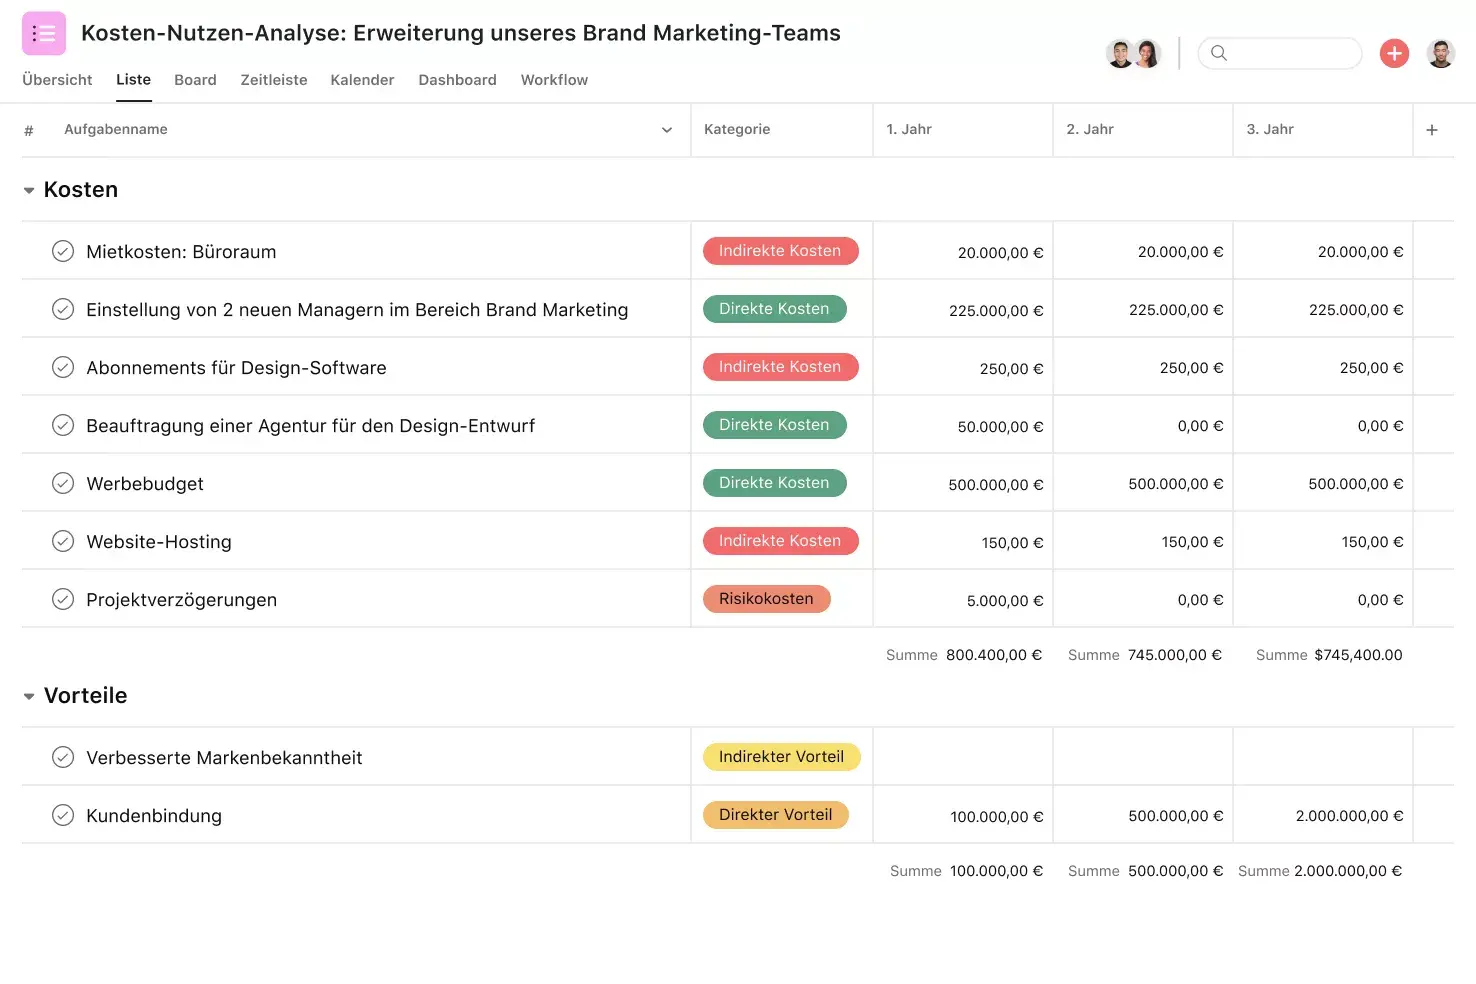Screen dimensions: 1476x984
Task: Click the Summe 800.400,00 € total
Action: [x=964, y=655]
